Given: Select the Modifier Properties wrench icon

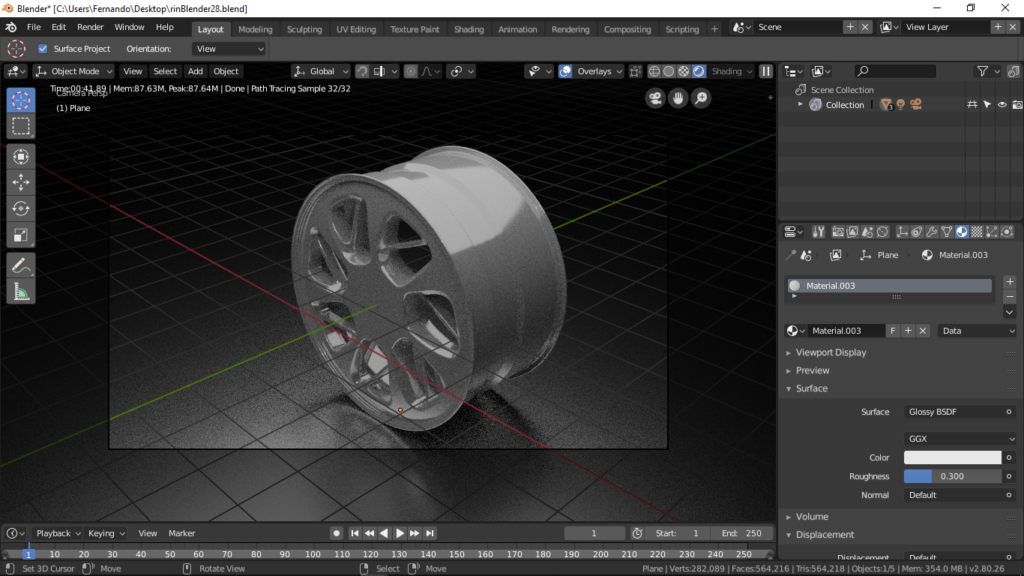Looking at the screenshot, I should tap(932, 231).
